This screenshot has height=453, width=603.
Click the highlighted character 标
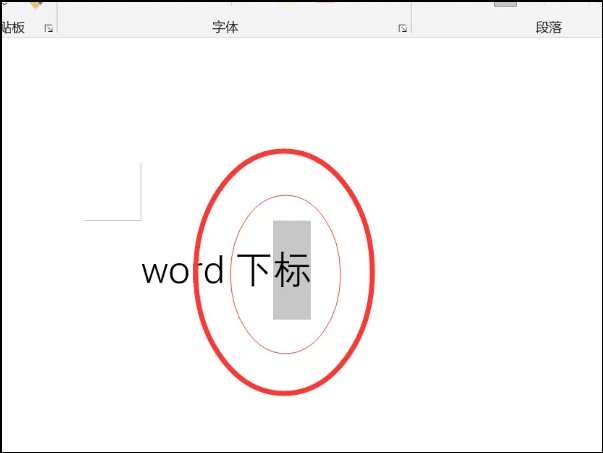tap(292, 270)
